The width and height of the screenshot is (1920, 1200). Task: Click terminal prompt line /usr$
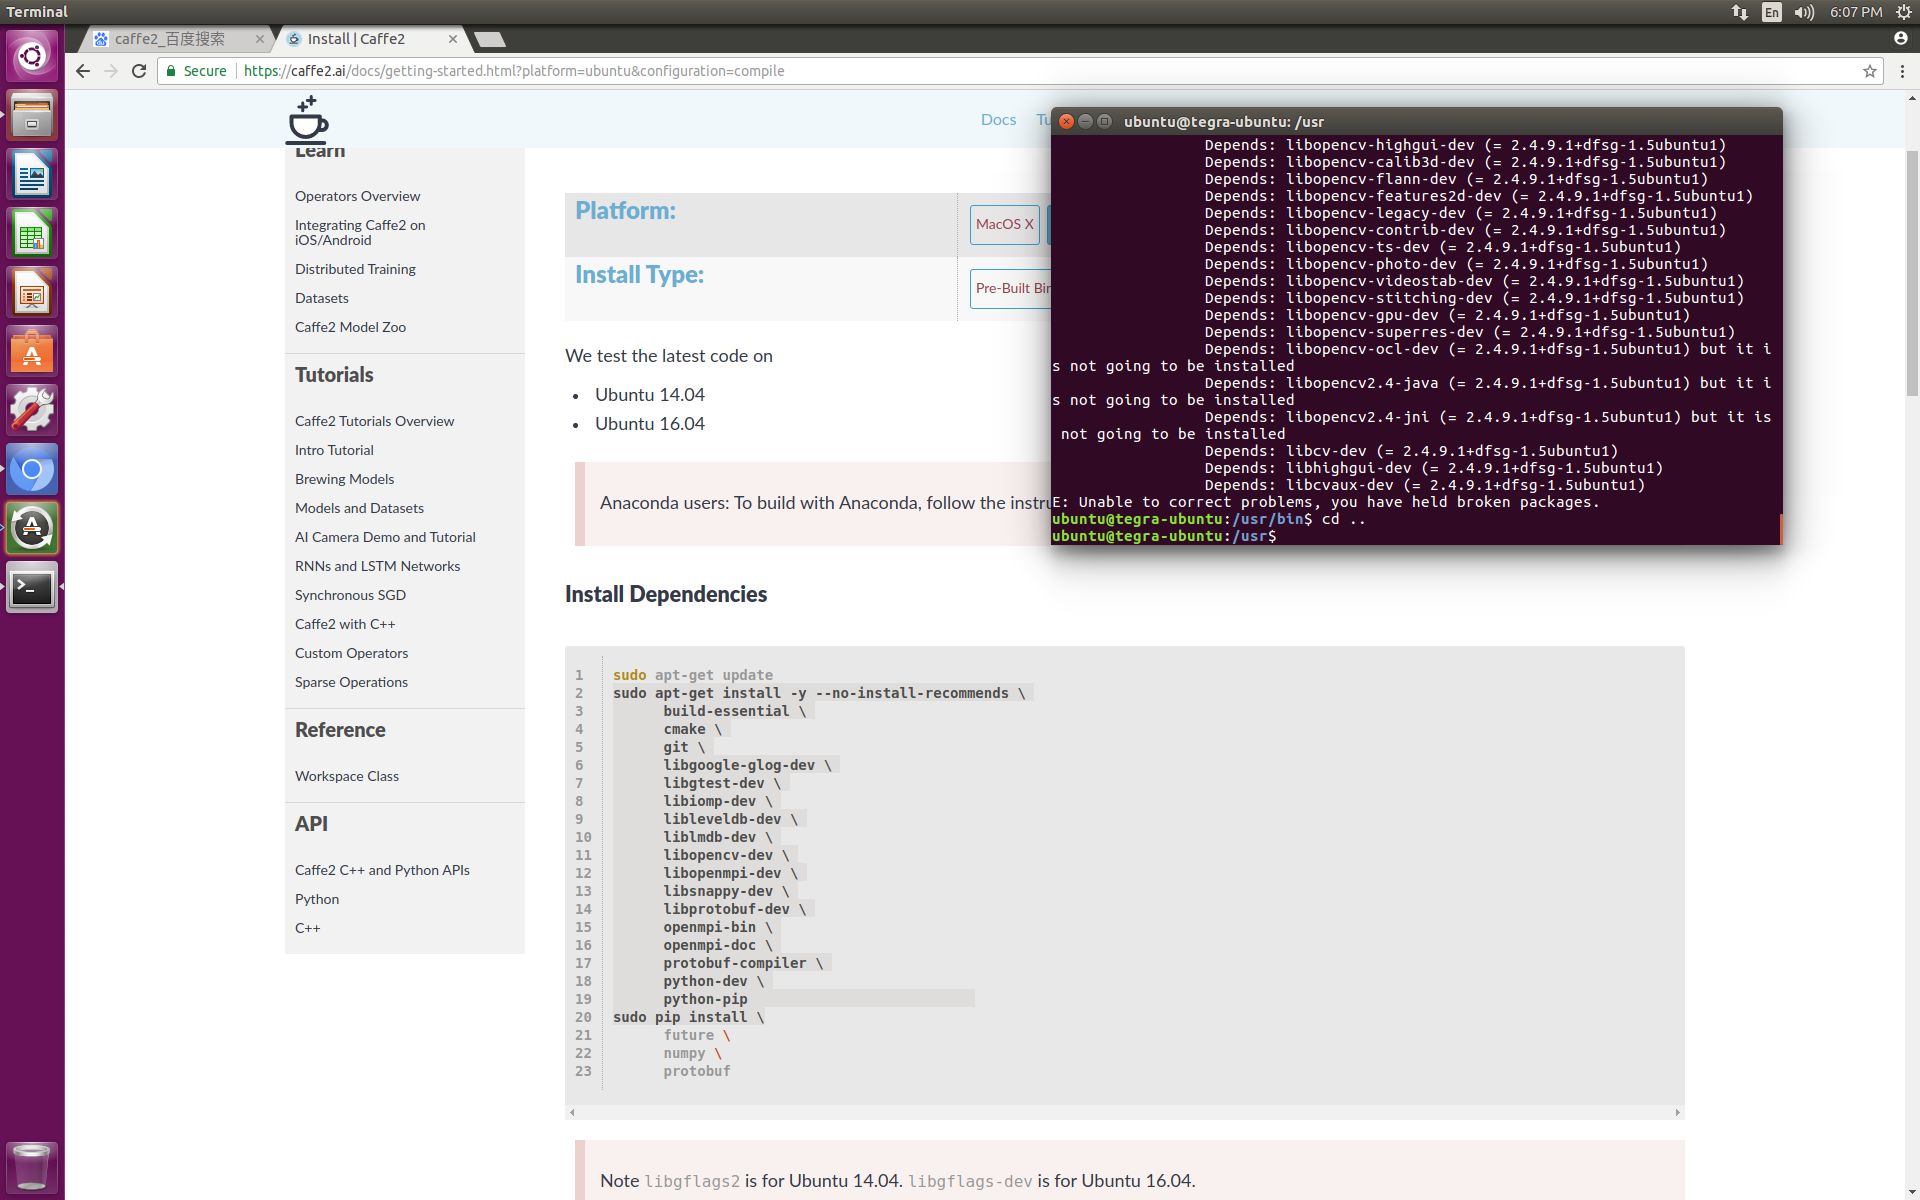pos(1164,536)
